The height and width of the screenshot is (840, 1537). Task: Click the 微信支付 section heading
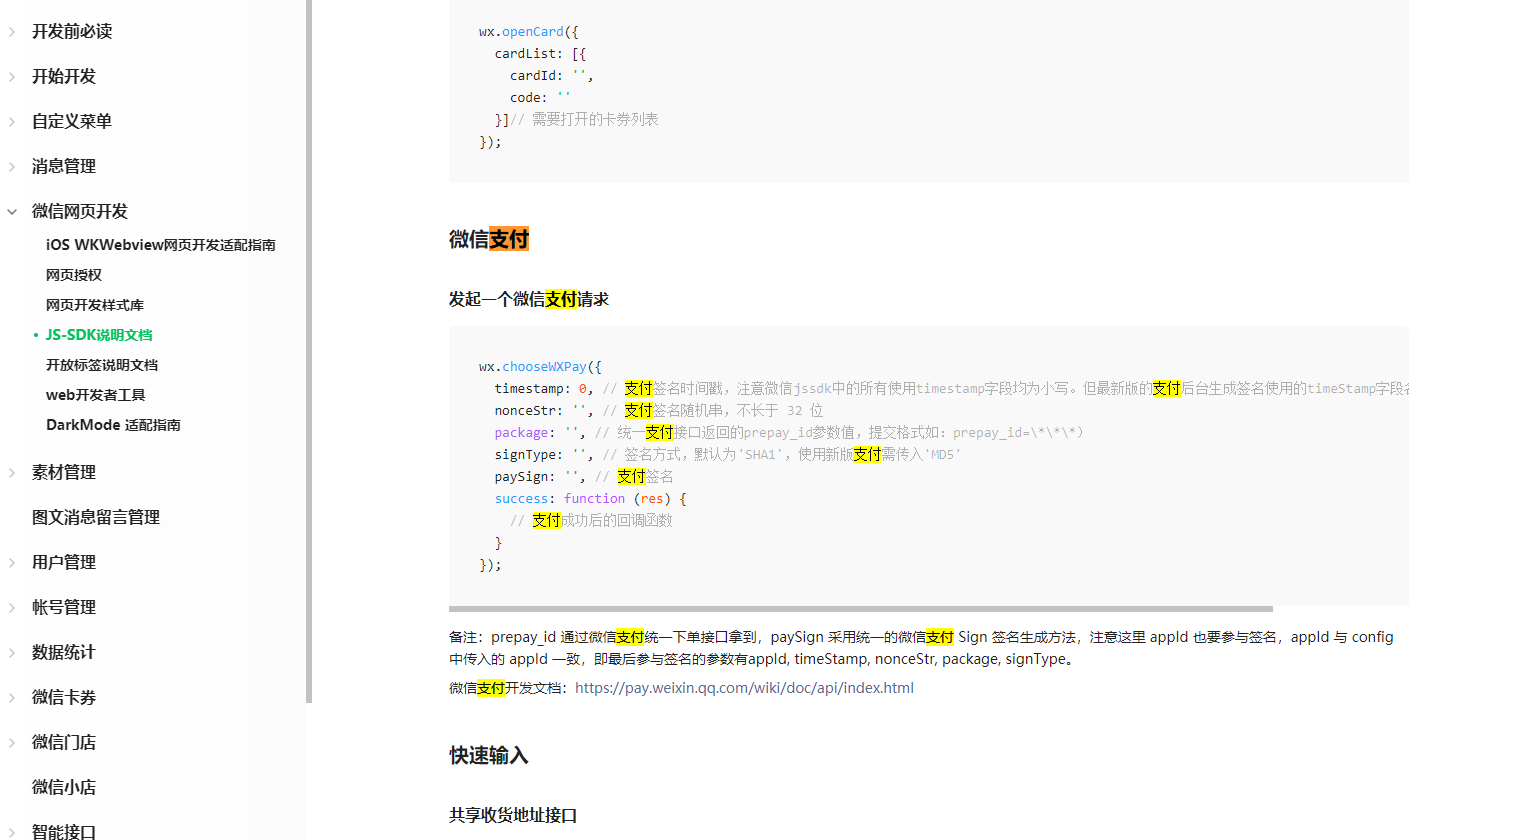pyautogui.click(x=489, y=239)
